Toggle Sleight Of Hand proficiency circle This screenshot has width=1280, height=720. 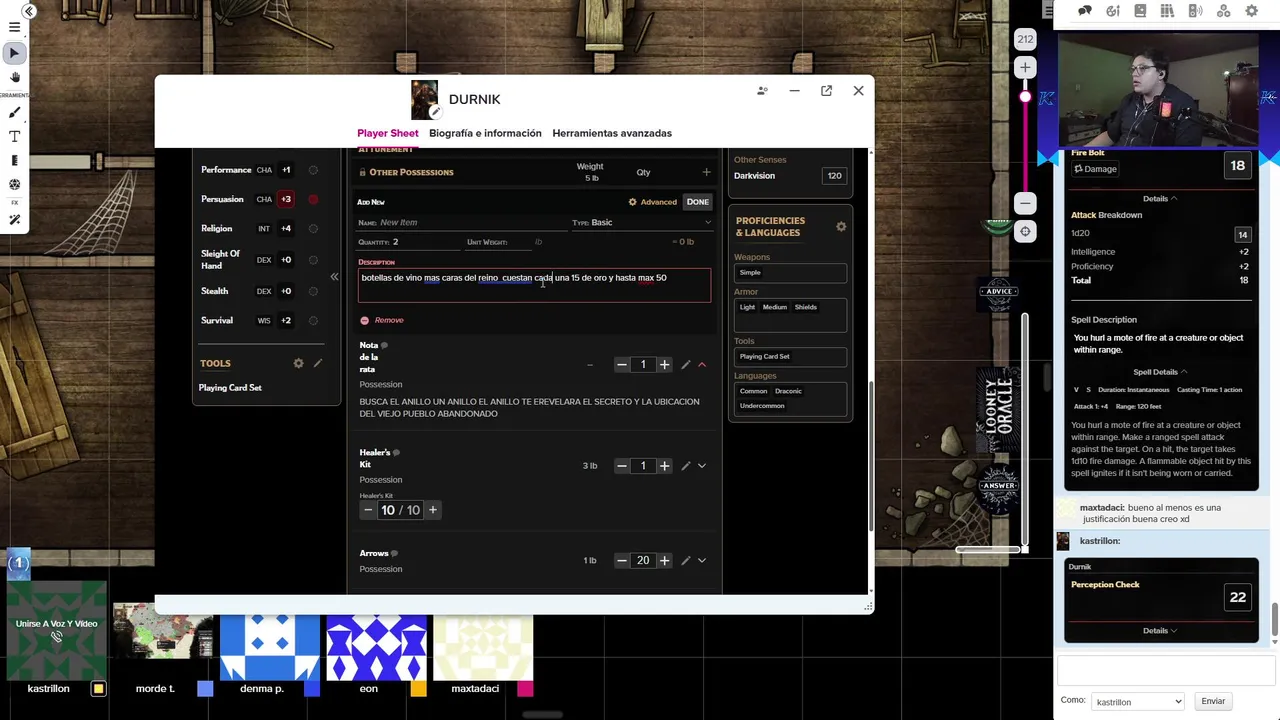(313, 260)
